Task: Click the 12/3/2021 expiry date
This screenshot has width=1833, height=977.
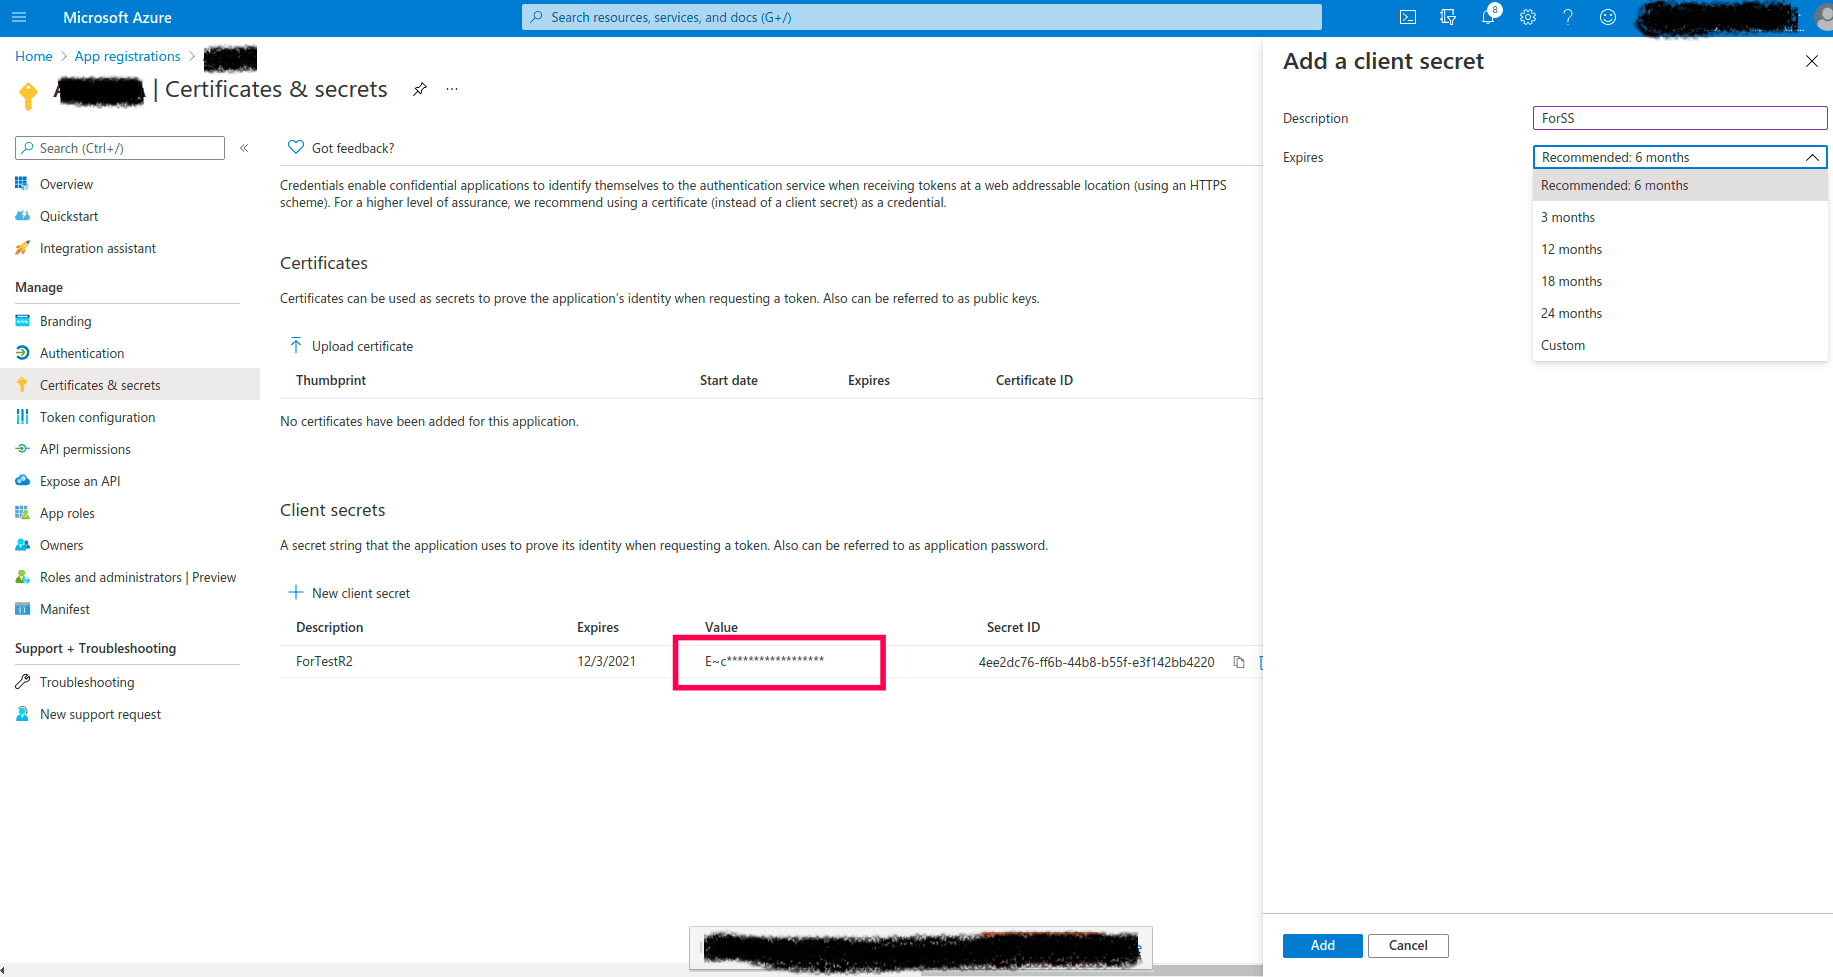Action: [x=606, y=661]
